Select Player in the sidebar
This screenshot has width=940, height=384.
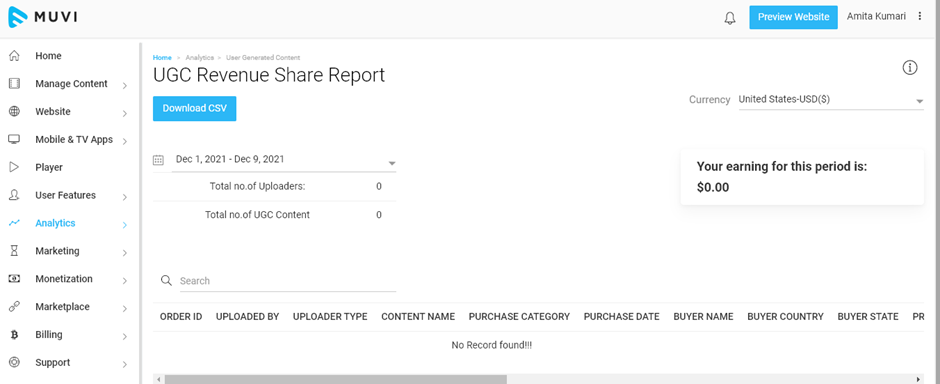[49, 167]
